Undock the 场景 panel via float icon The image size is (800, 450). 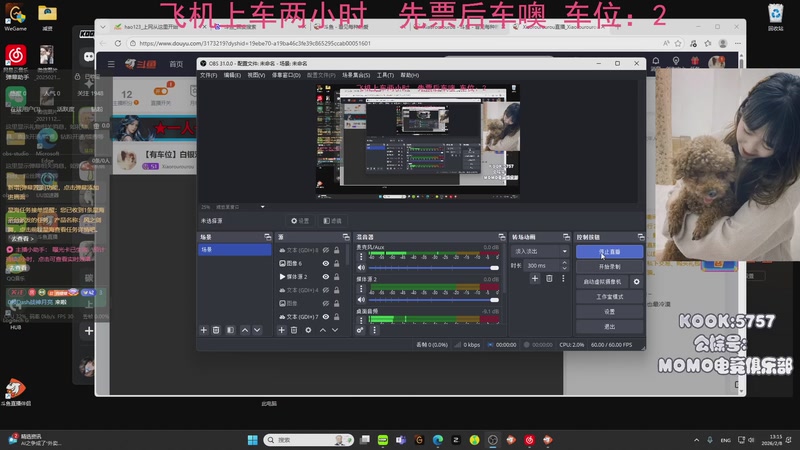(267, 237)
